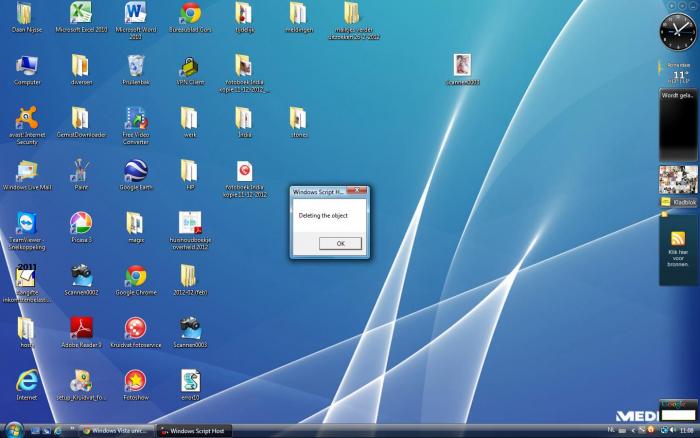The width and height of the screenshot is (700, 438).
Task: Open the Microsoft Excel 2010 shortcut
Action: coord(81,14)
